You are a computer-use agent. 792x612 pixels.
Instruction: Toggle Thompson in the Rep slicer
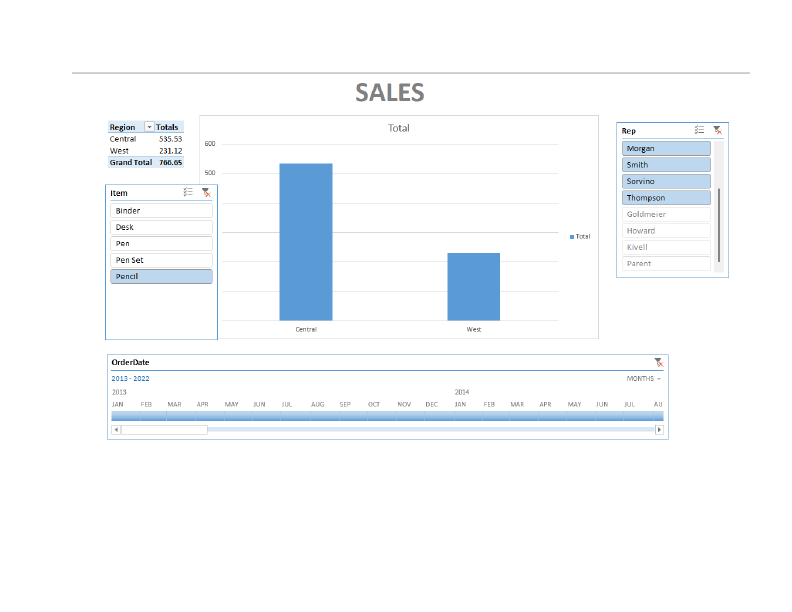[666, 198]
